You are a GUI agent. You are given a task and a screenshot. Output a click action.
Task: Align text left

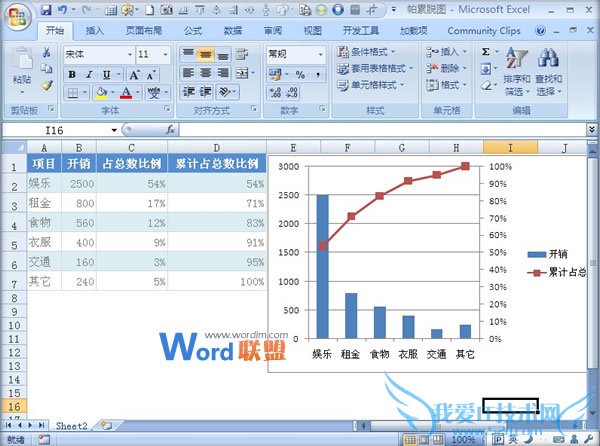click(x=188, y=73)
